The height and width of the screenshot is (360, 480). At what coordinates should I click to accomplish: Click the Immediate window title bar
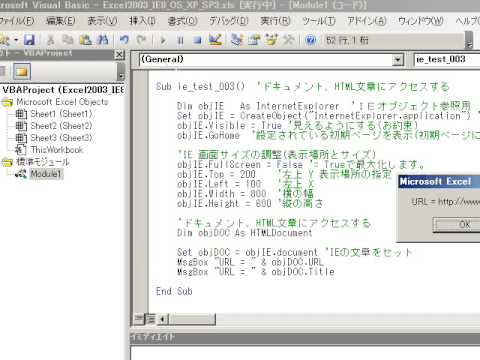click(305, 338)
